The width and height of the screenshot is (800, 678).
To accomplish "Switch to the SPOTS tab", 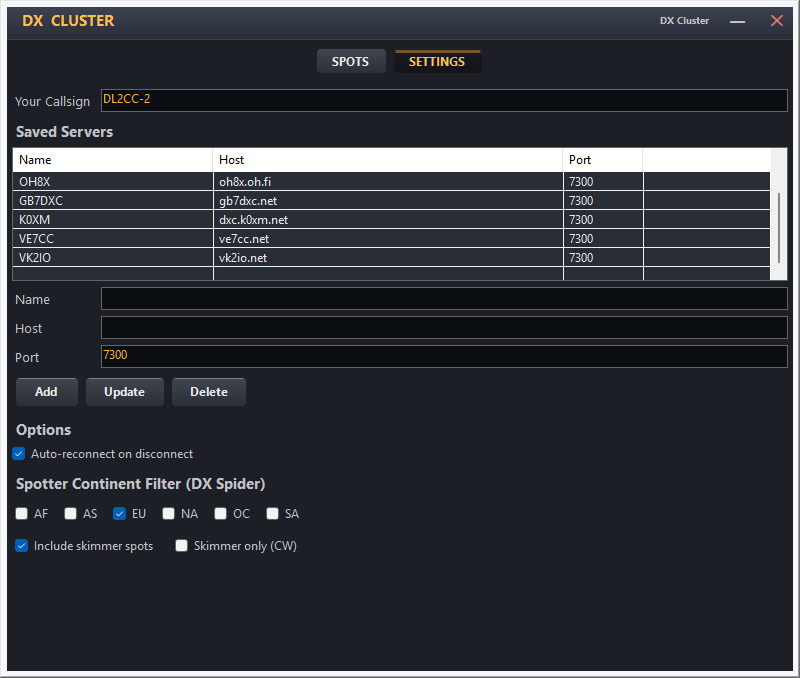I will 351,61.
